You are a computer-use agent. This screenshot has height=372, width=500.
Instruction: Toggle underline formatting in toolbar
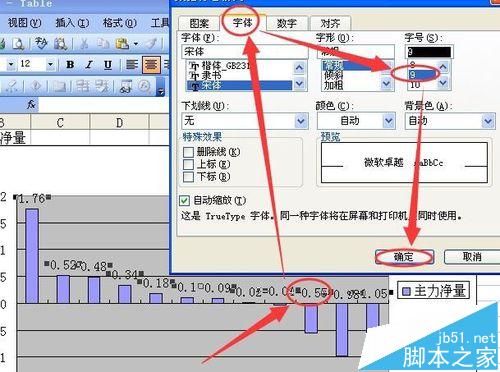pyautogui.click(x=107, y=64)
